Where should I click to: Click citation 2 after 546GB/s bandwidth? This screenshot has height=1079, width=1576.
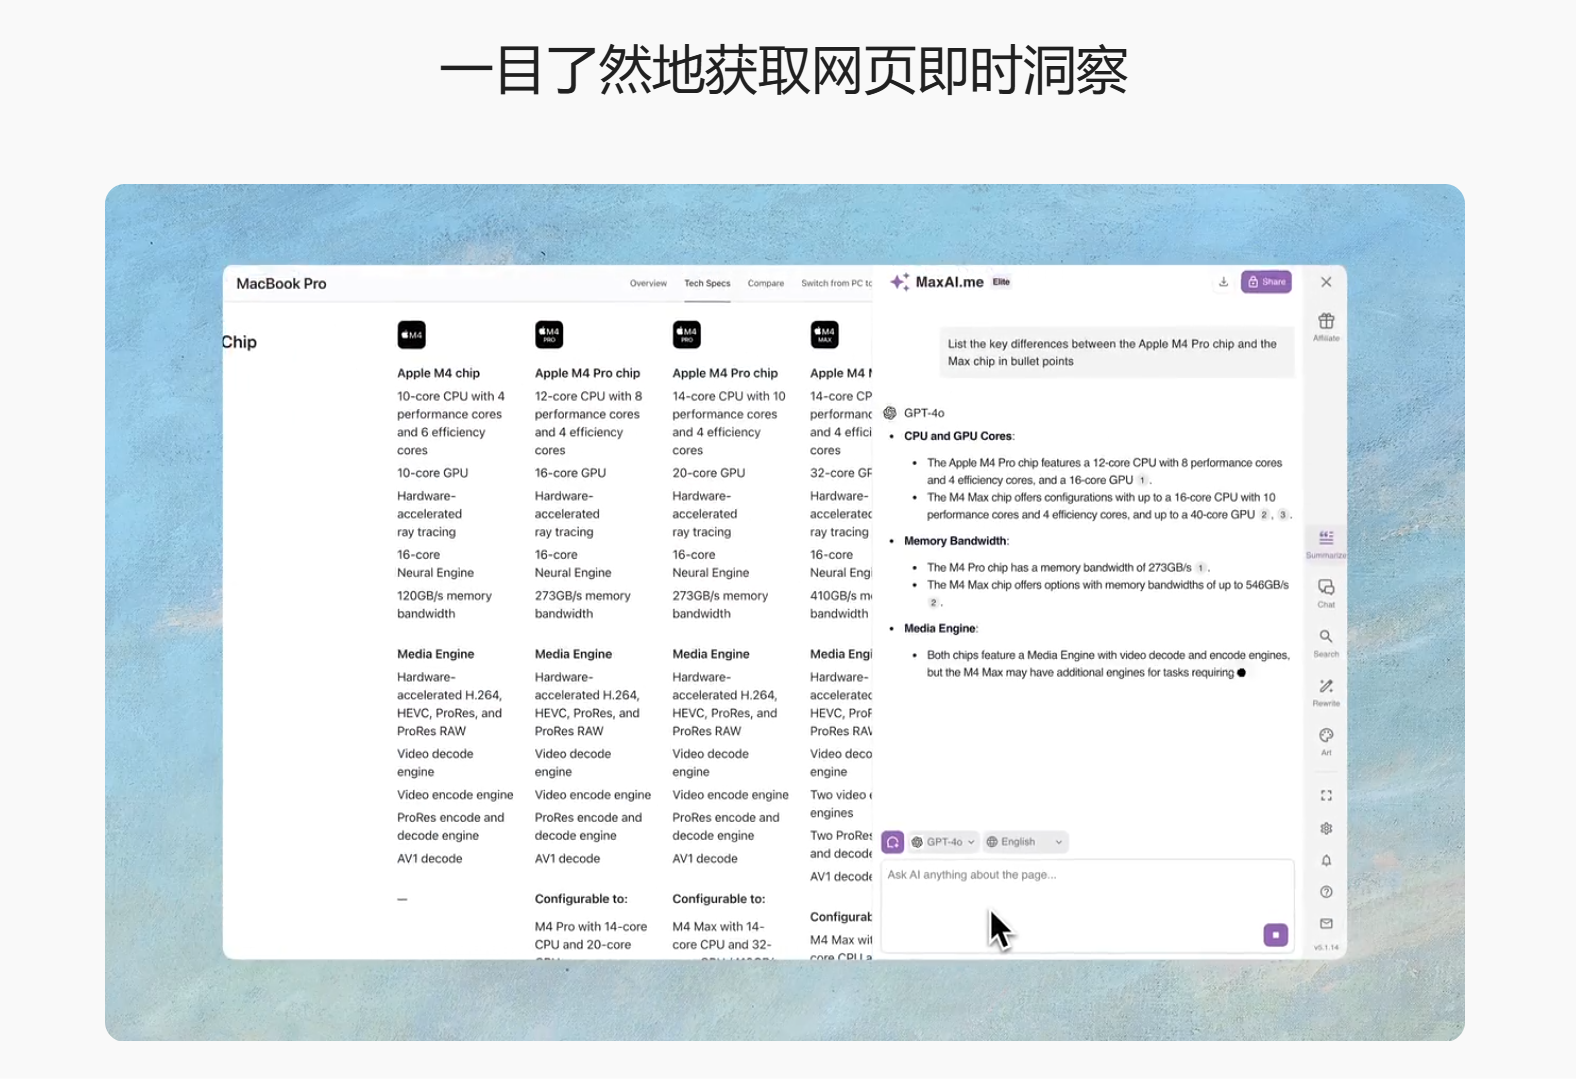[933, 603]
